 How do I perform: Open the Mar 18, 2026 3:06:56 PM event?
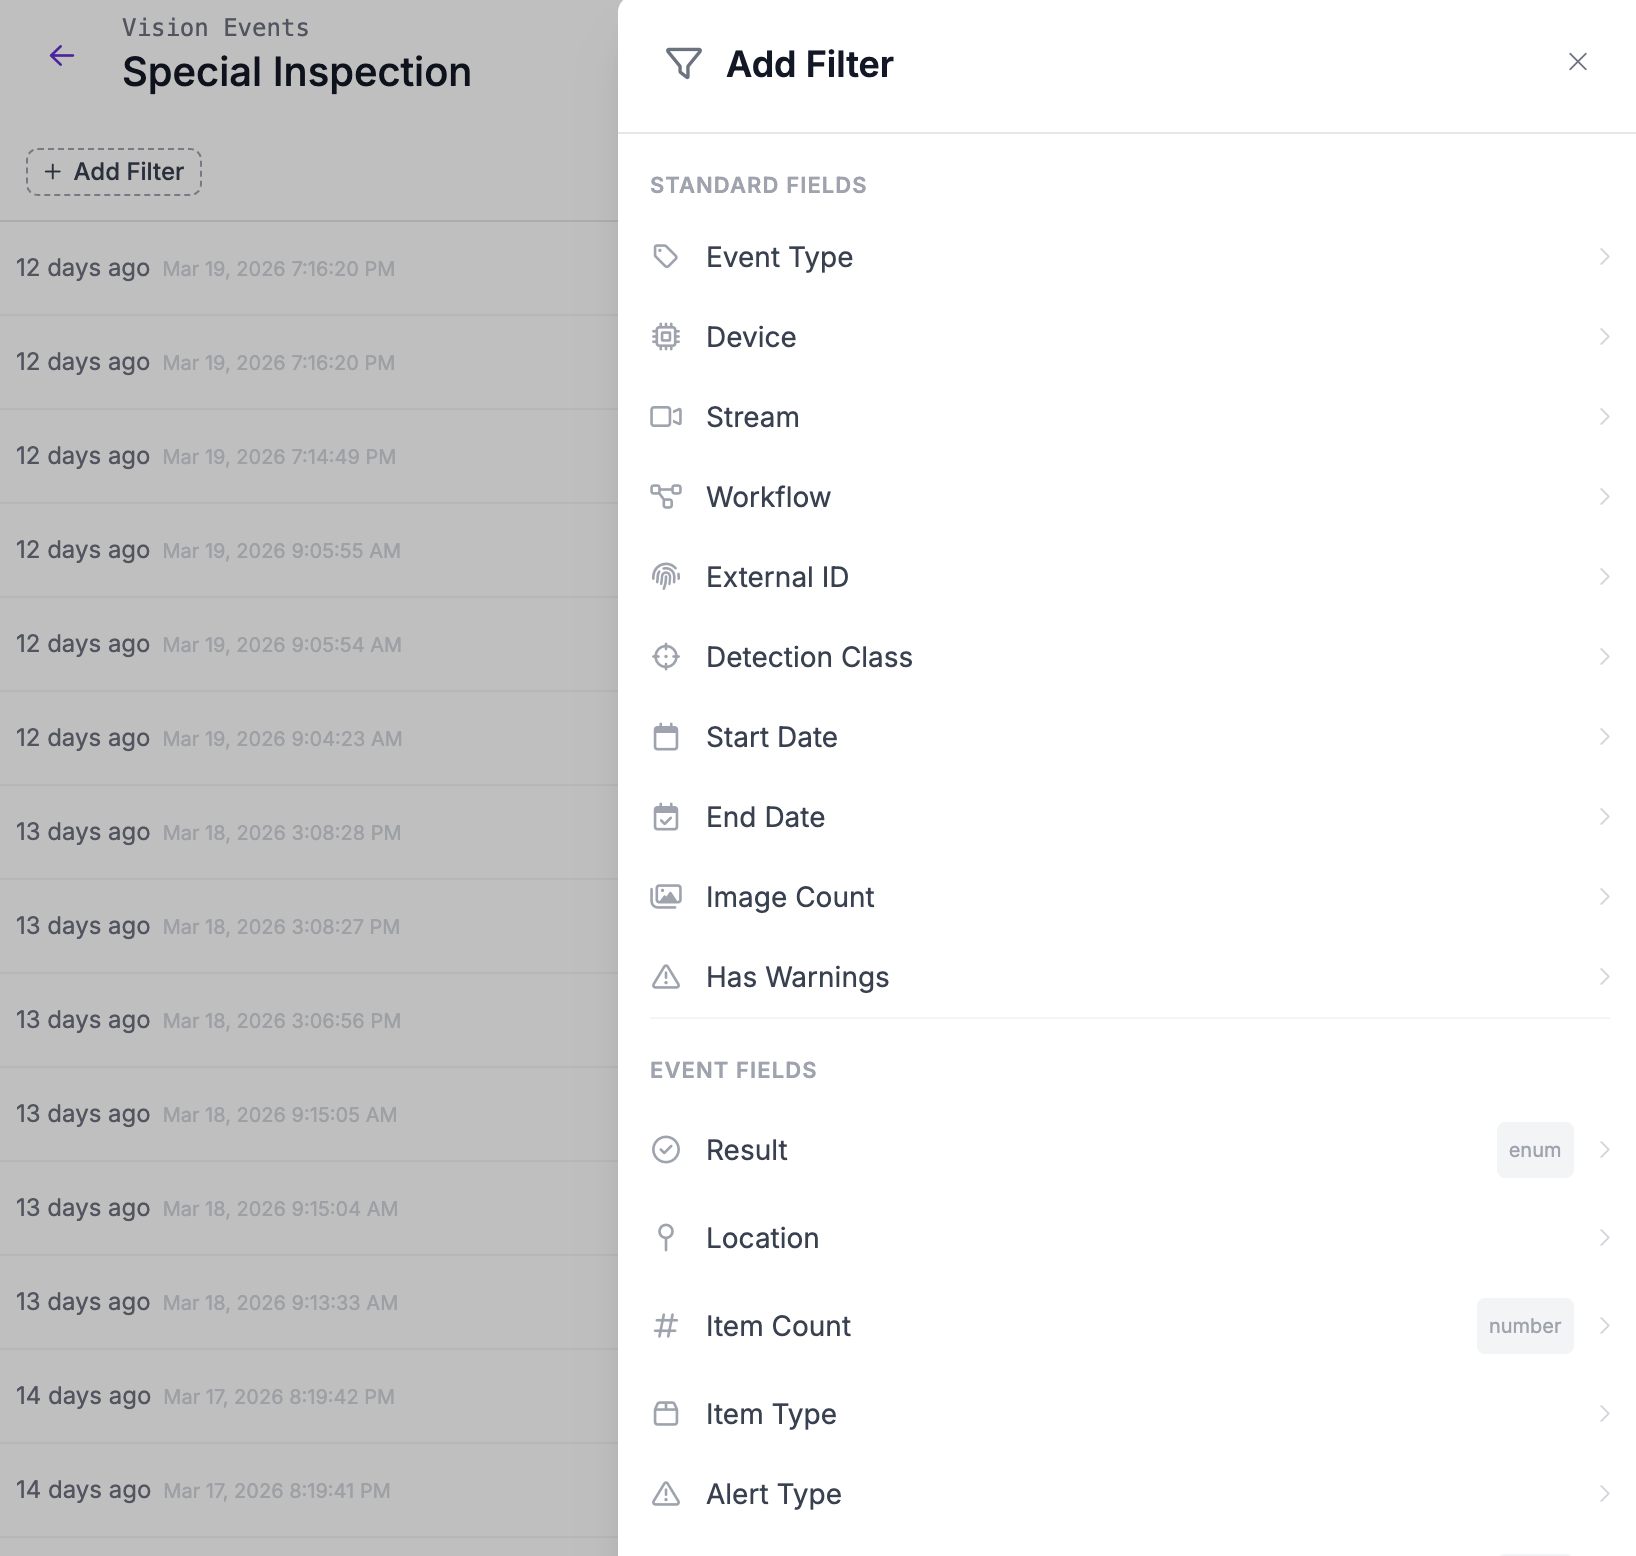(282, 1021)
